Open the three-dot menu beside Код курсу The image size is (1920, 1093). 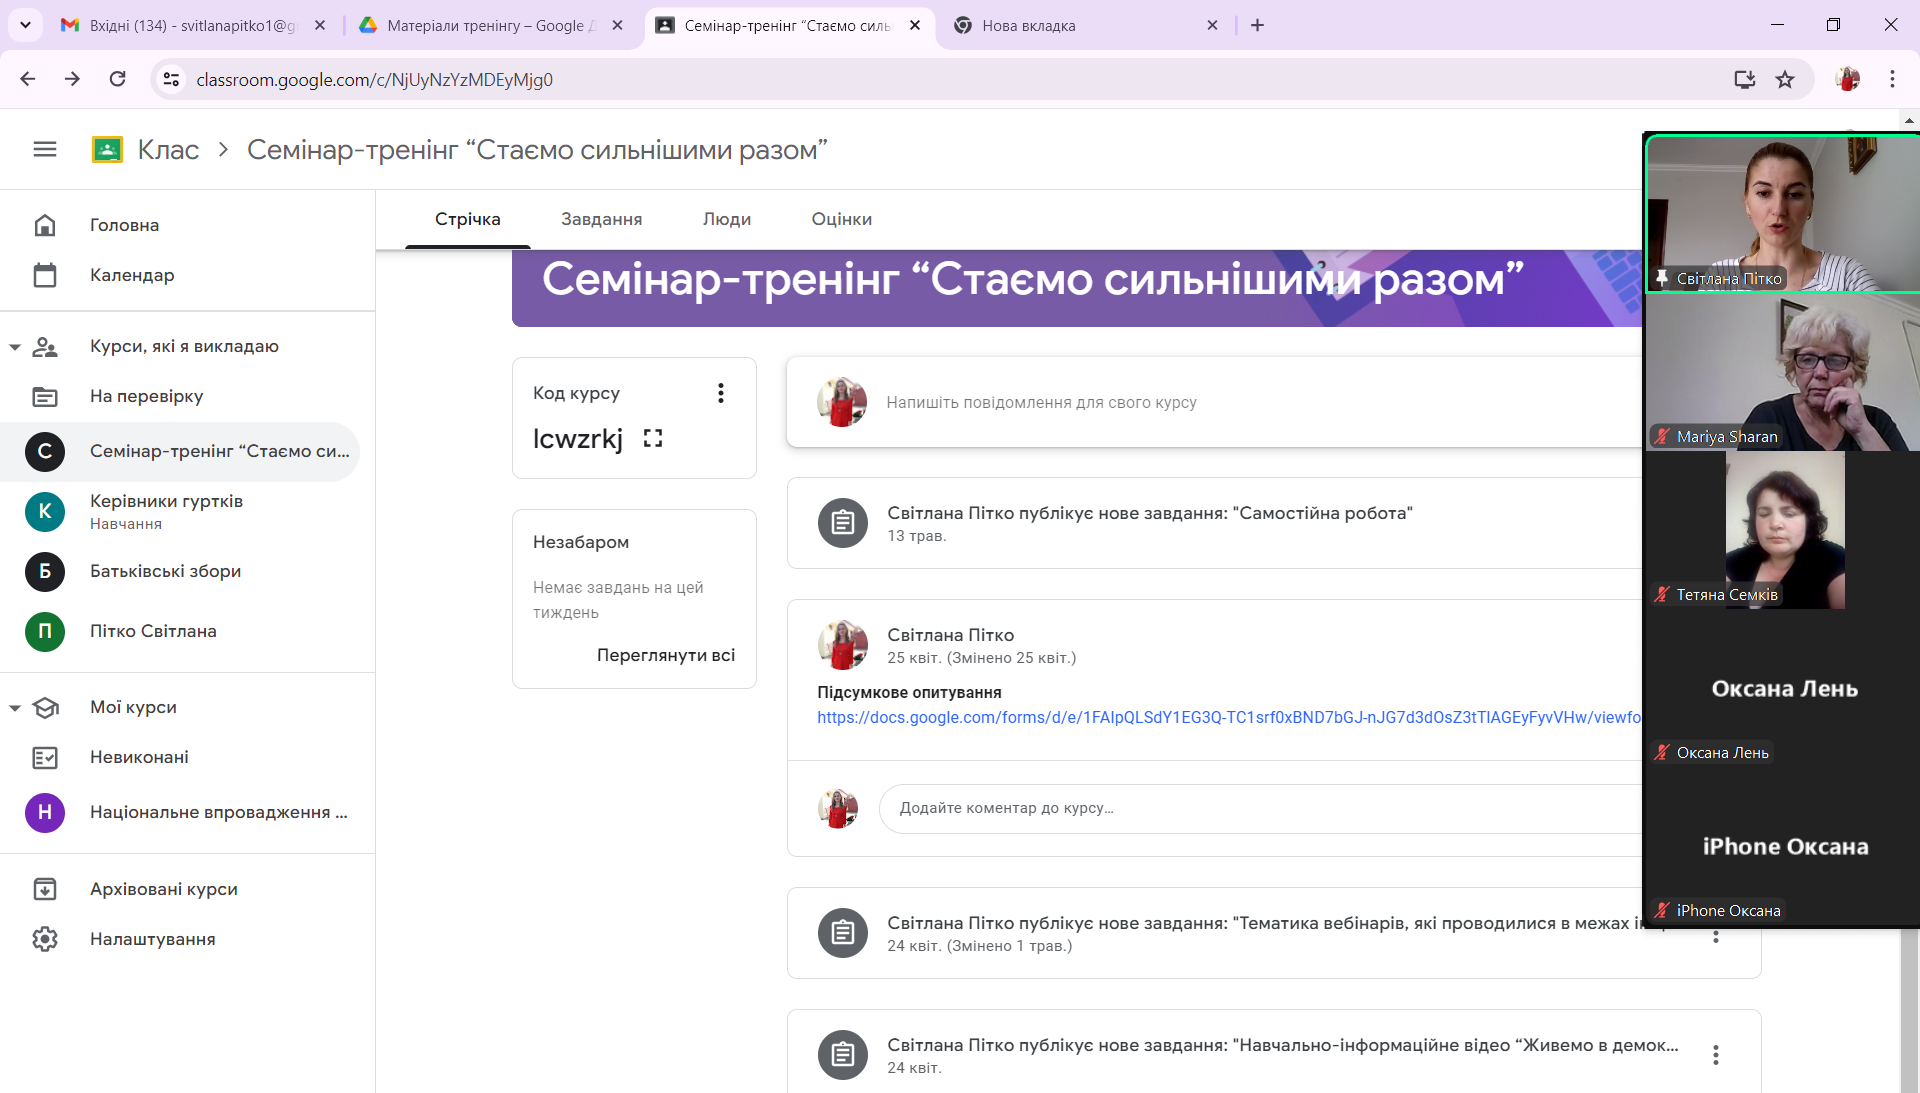coord(720,393)
